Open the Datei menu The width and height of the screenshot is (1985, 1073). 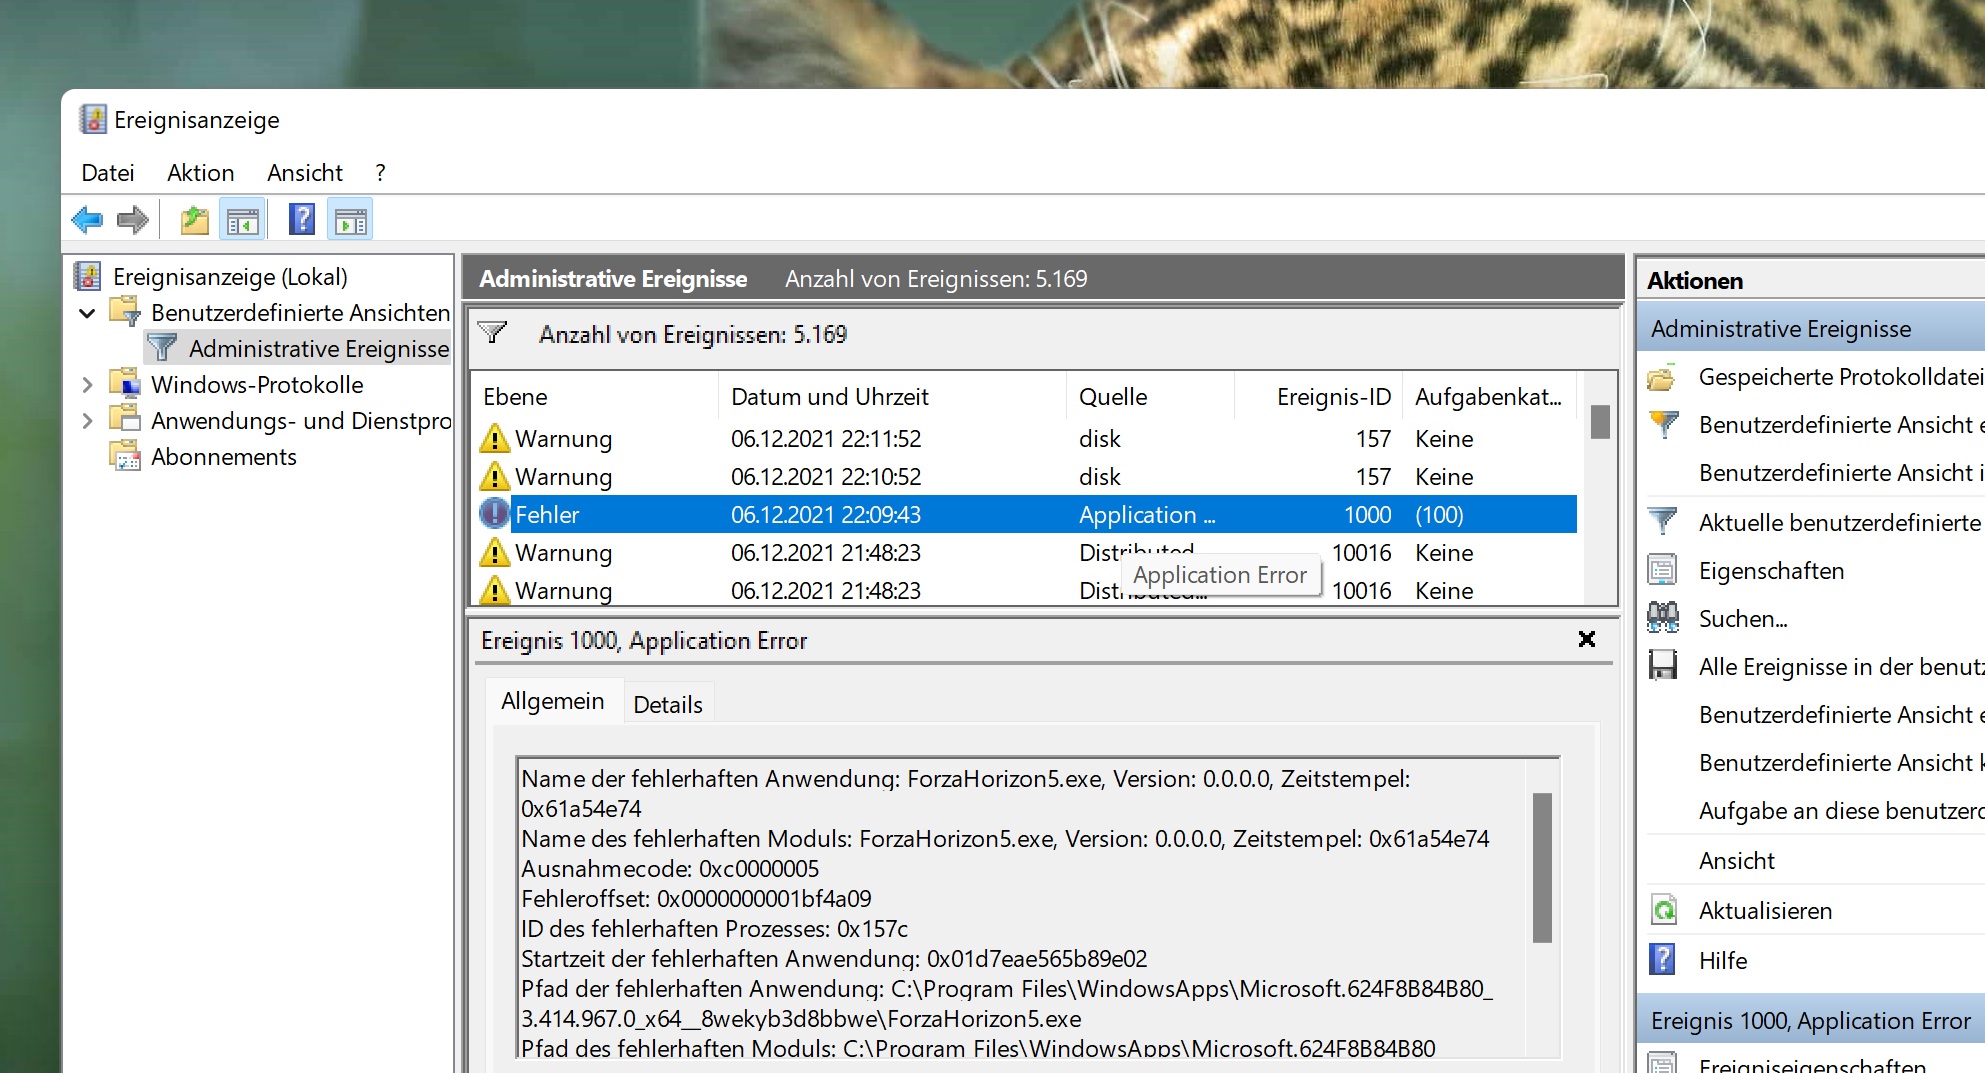pos(108,173)
